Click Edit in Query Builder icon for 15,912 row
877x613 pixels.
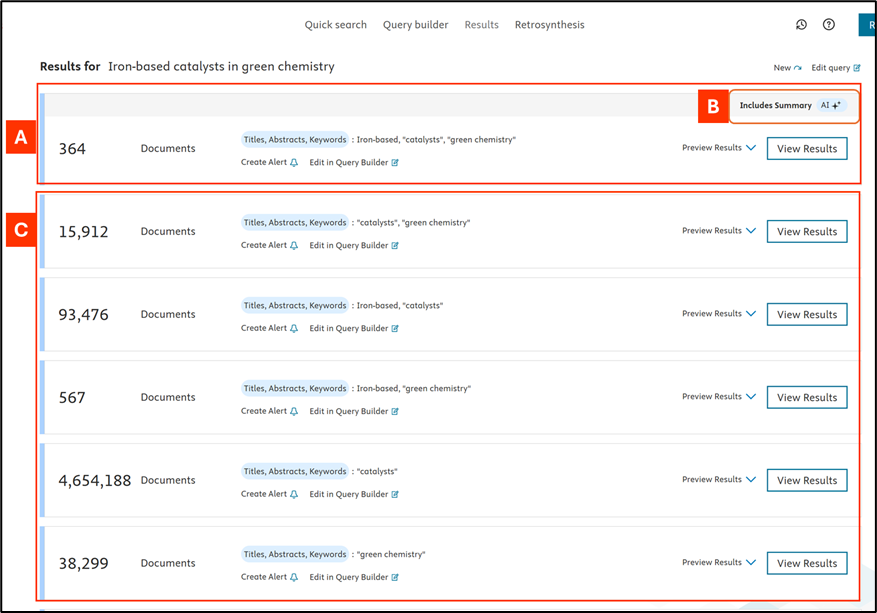395,245
